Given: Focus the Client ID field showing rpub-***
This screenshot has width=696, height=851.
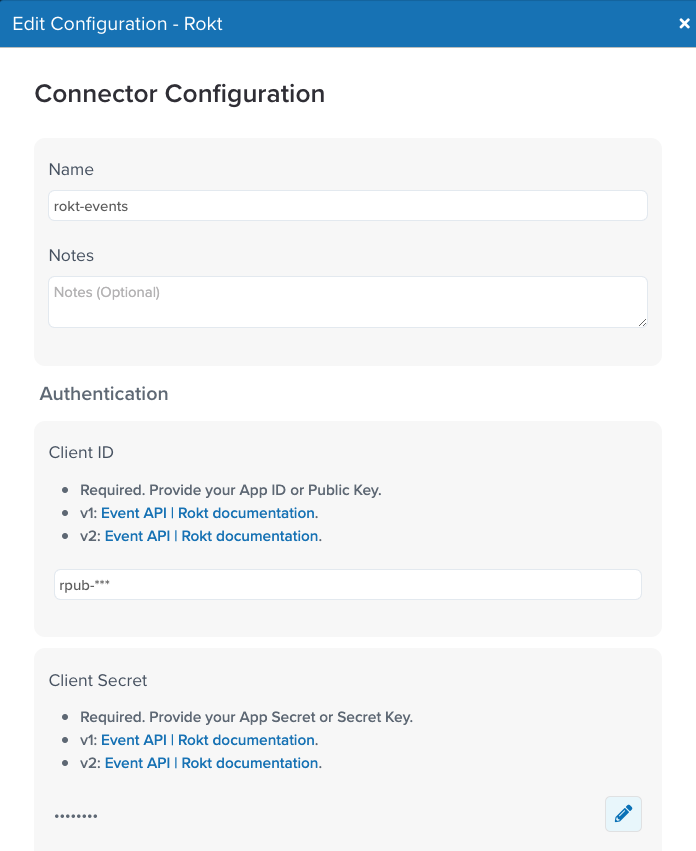Looking at the screenshot, I should [347, 585].
